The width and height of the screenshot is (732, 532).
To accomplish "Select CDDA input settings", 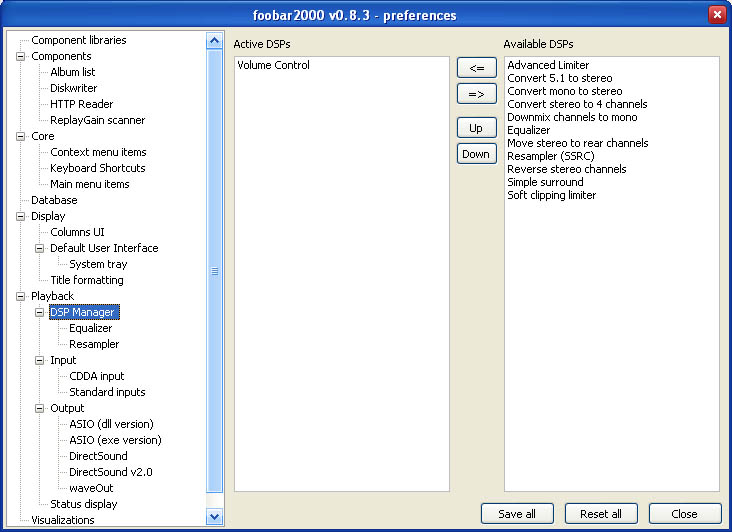I will click(97, 376).
